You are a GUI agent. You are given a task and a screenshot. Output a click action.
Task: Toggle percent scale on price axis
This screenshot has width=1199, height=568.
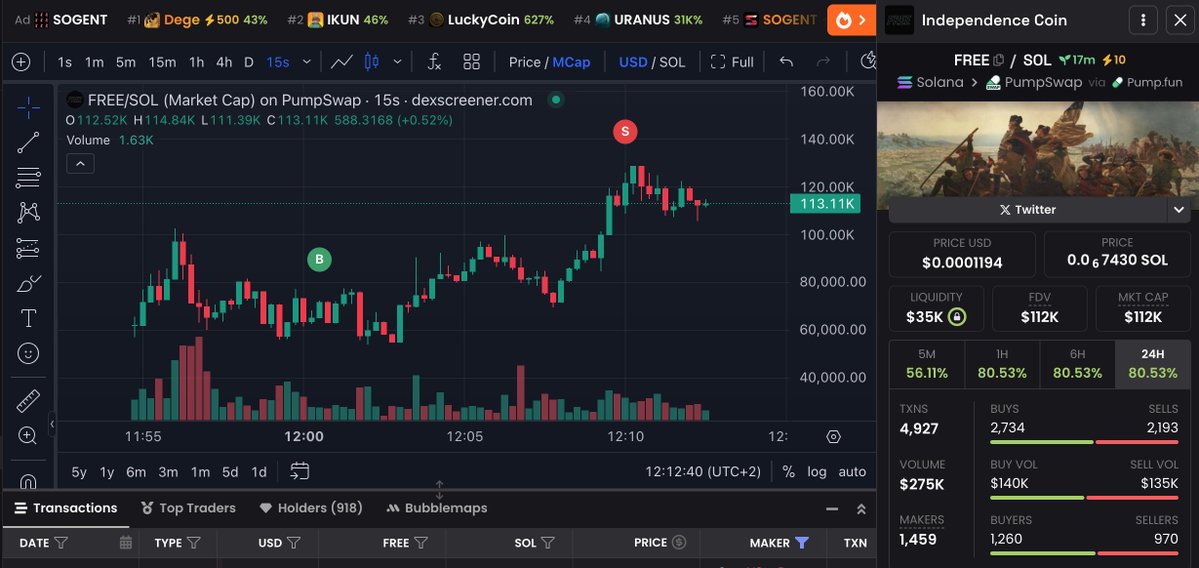(x=788, y=472)
